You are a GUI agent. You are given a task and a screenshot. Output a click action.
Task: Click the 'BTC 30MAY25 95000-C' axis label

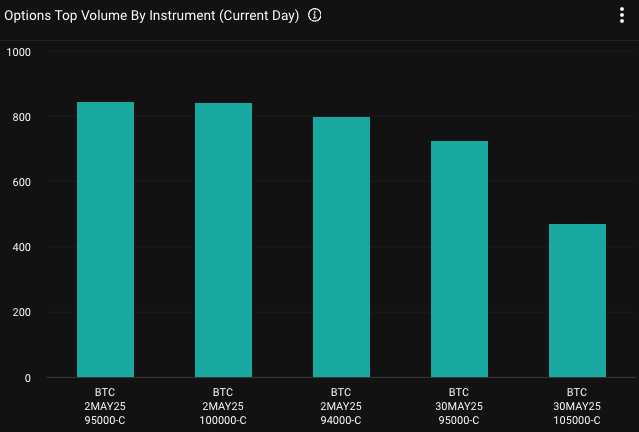[x=459, y=406]
